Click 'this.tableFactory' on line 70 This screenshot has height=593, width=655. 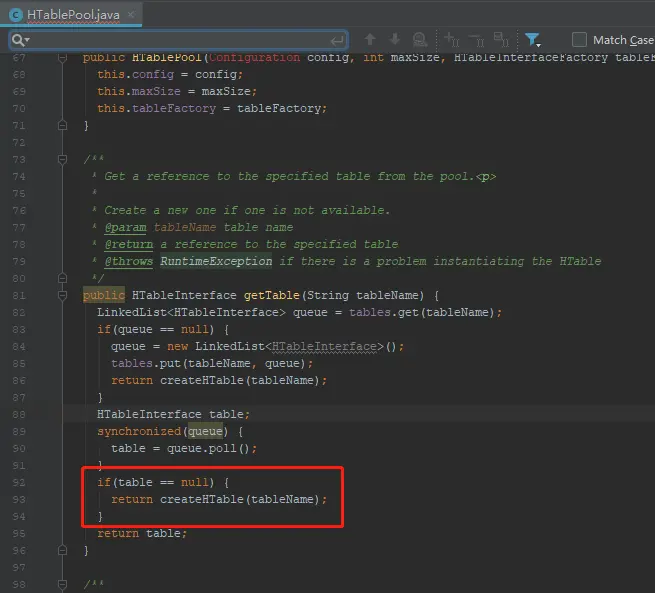156,109
